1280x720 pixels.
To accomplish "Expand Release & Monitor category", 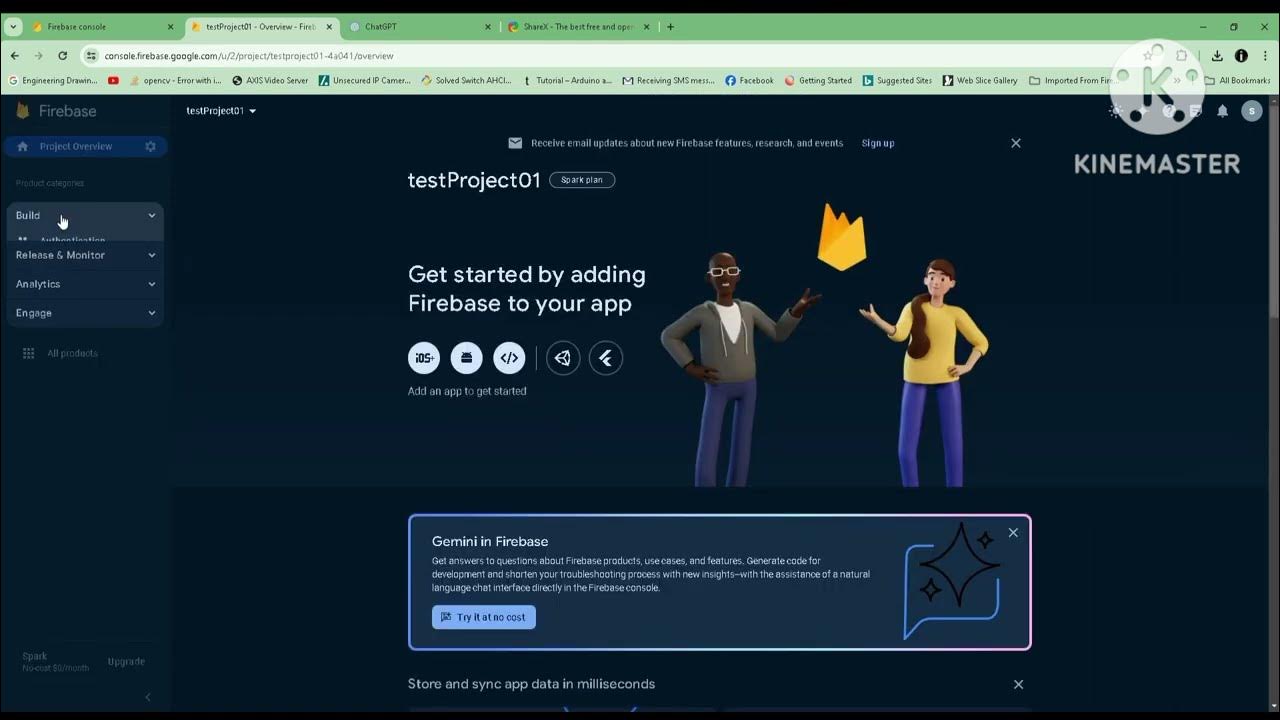I will point(85,255).
